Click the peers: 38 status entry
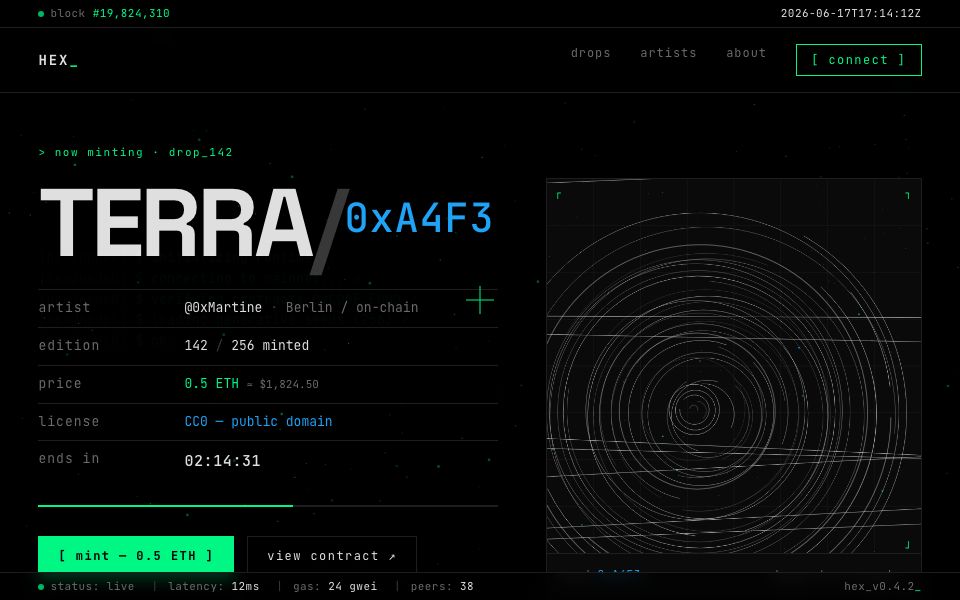This screenshot has height=600, width=960. [x=442, y=587]
